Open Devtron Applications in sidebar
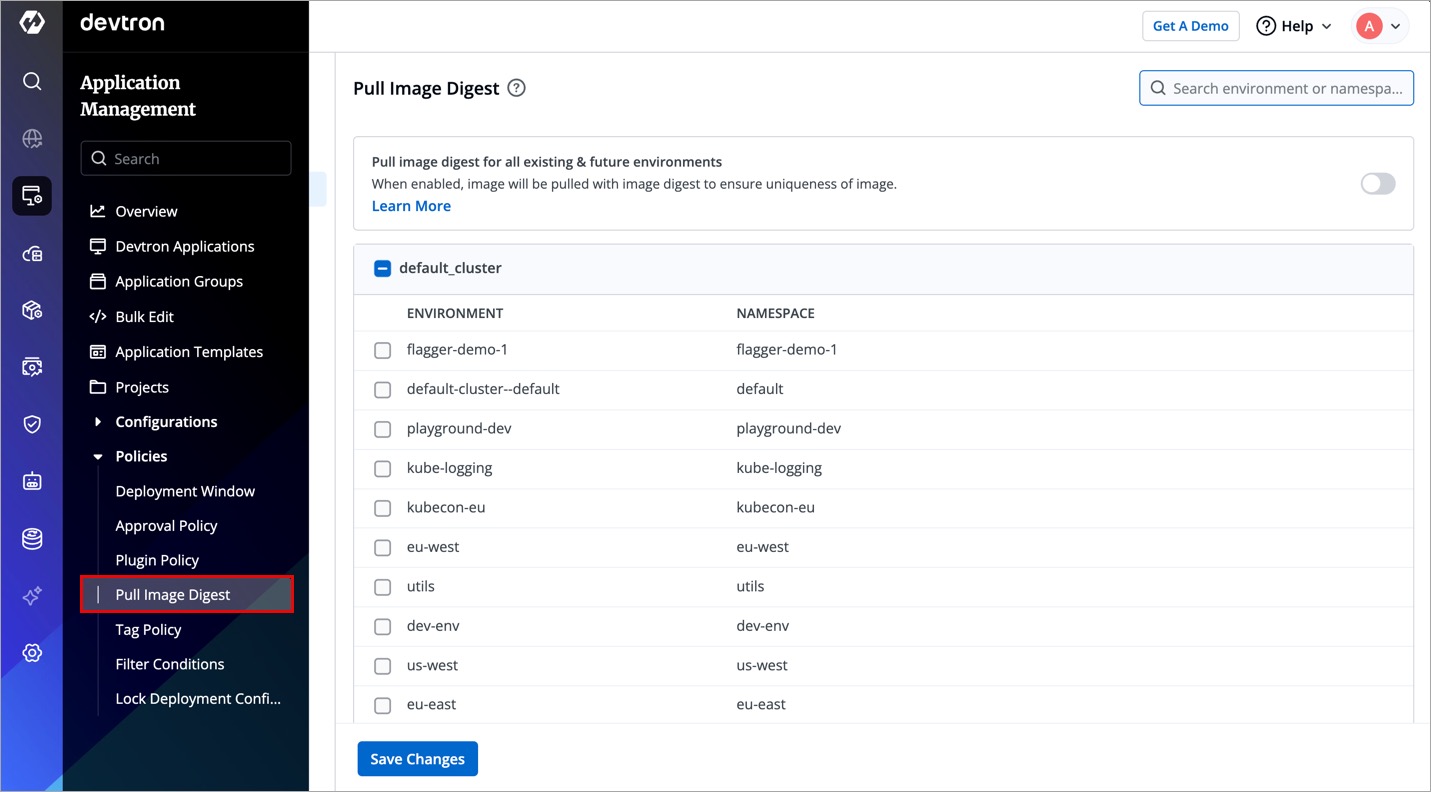 point(184,246)
